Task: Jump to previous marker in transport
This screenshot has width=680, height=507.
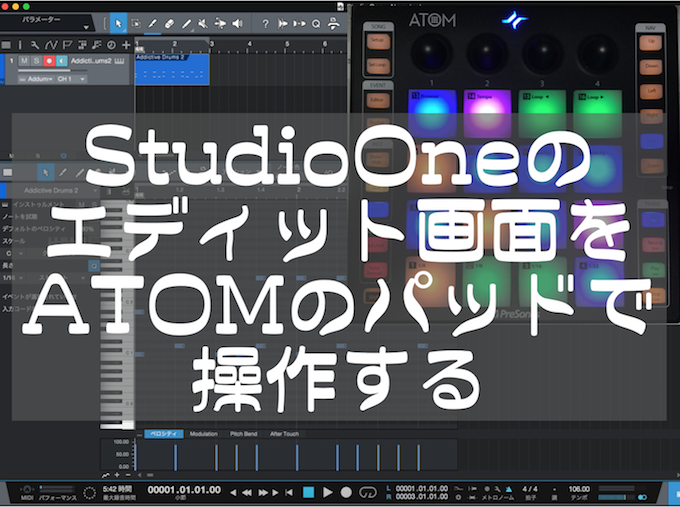Action: pyautogui.click(x=233, y=493)
